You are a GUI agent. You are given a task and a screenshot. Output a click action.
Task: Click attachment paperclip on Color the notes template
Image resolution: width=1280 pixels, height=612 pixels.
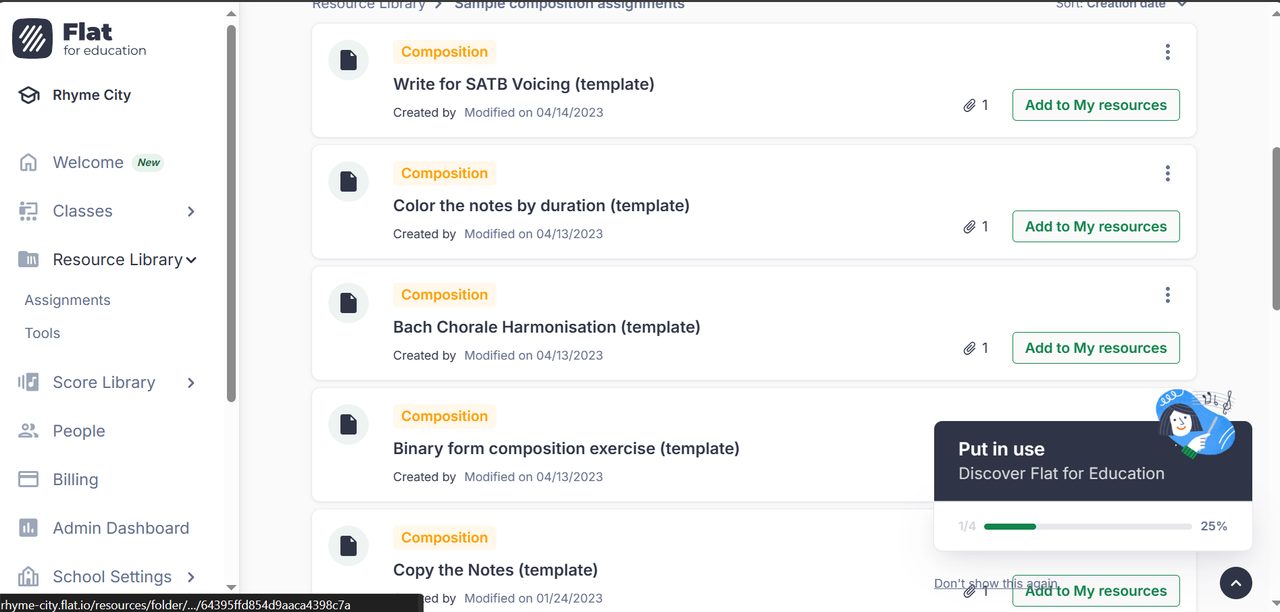969,227
